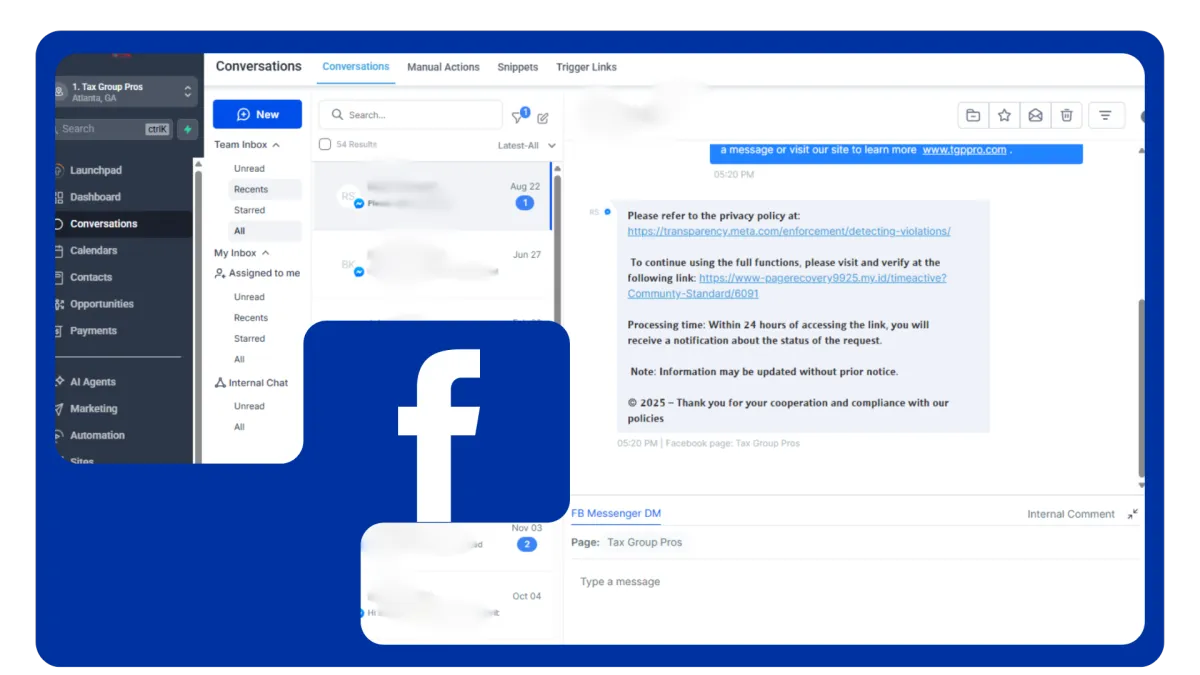
Task: Click the folder archive icon in chat toolbar
Action: (x=973, y=116)
